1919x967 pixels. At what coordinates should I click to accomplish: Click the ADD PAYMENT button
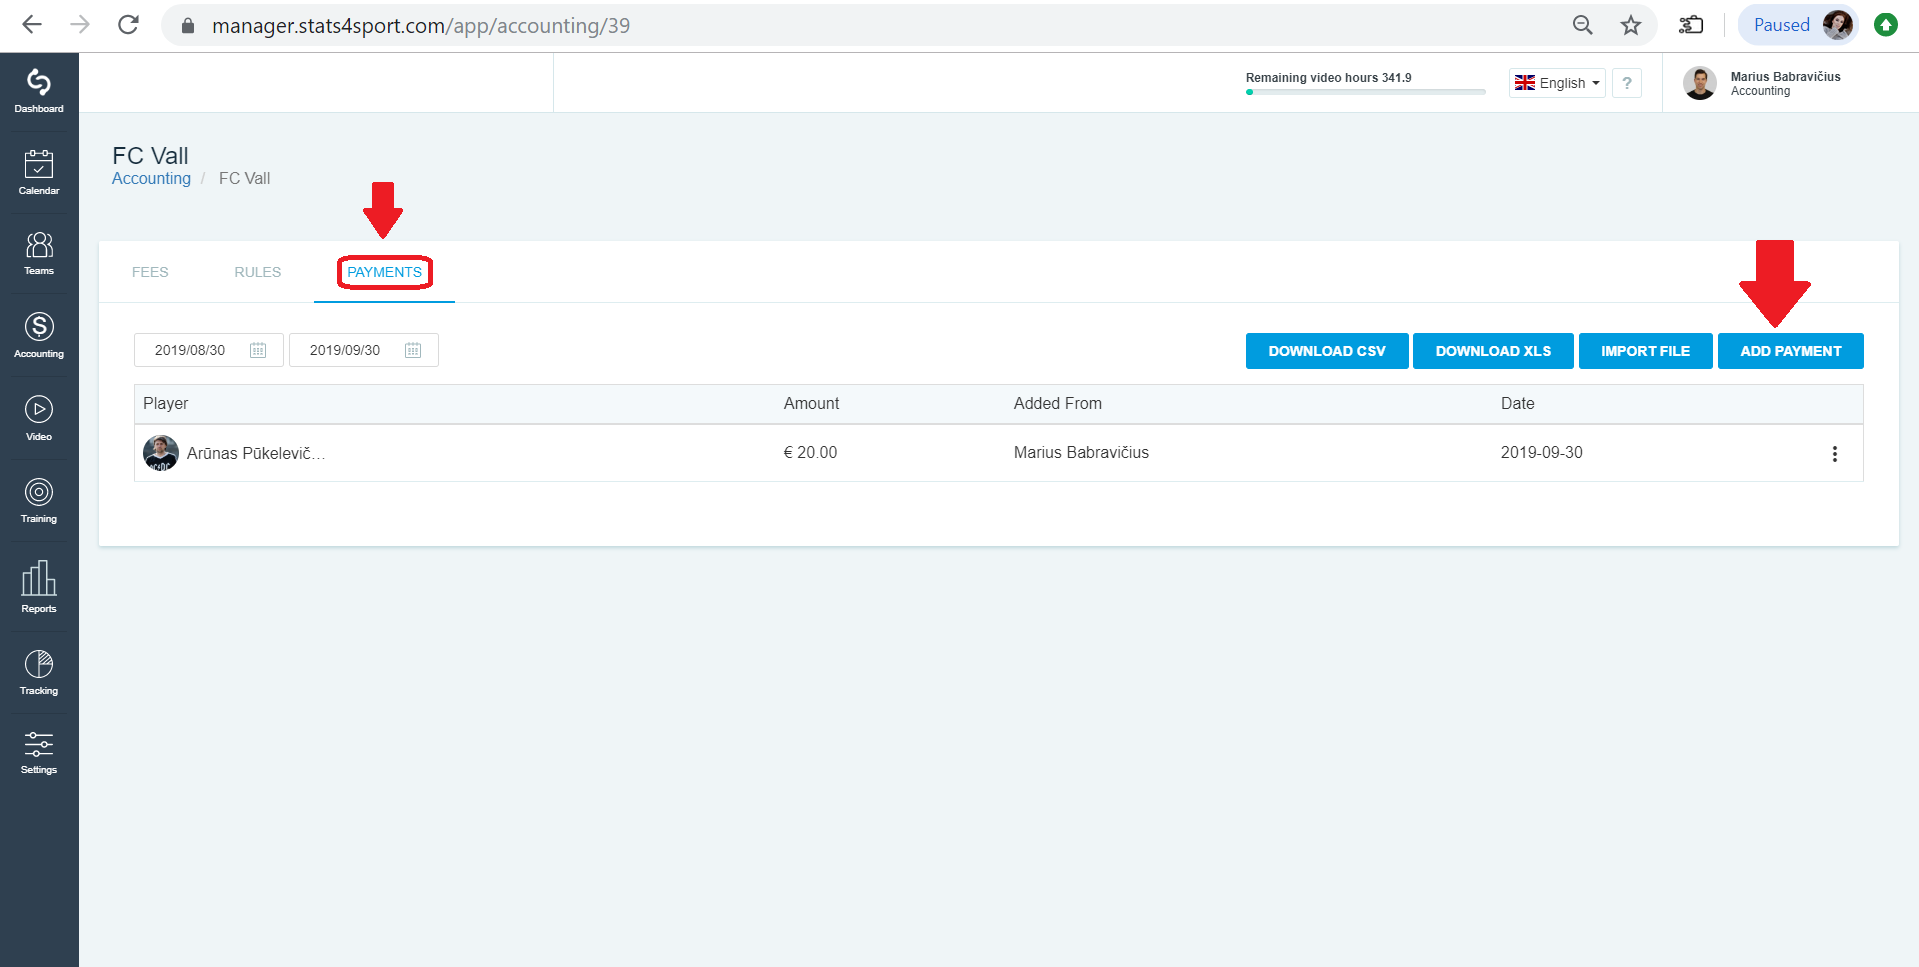pos(1790,351)
